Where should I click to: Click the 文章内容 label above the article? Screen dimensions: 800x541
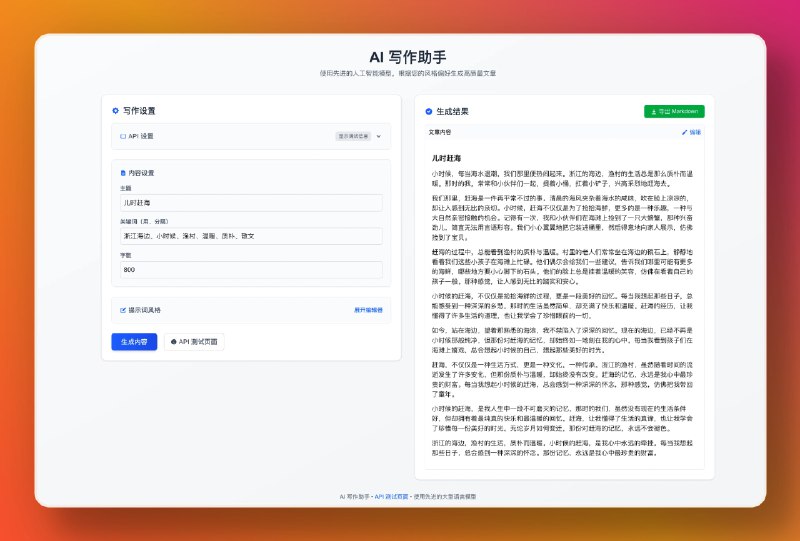[440, 132]
